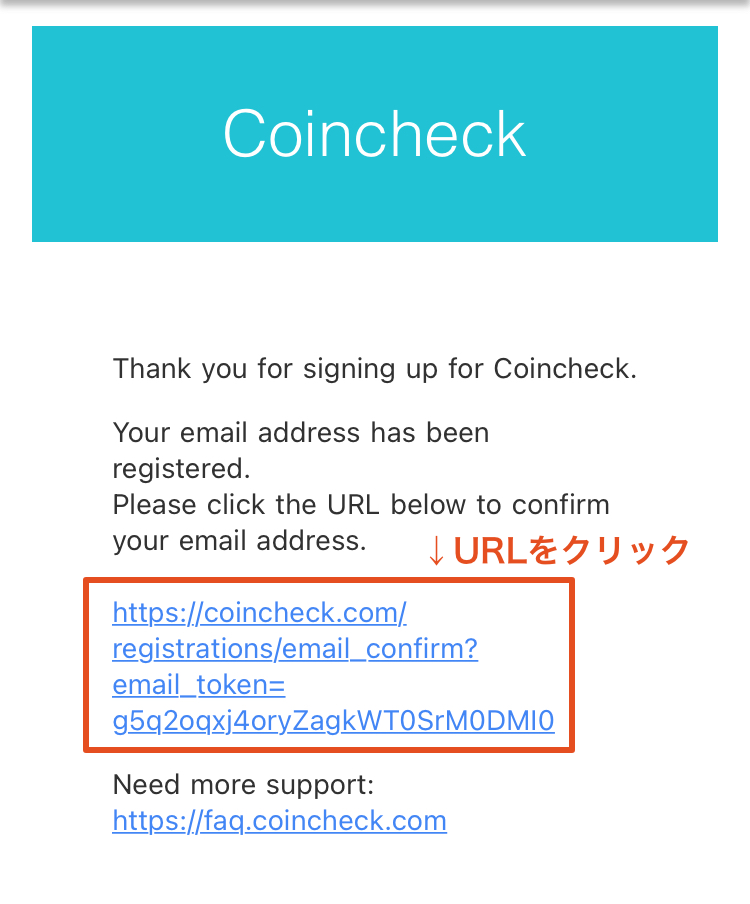
Task: Click 'Please click the URL below' text
Action: click(x=361, y=505)
